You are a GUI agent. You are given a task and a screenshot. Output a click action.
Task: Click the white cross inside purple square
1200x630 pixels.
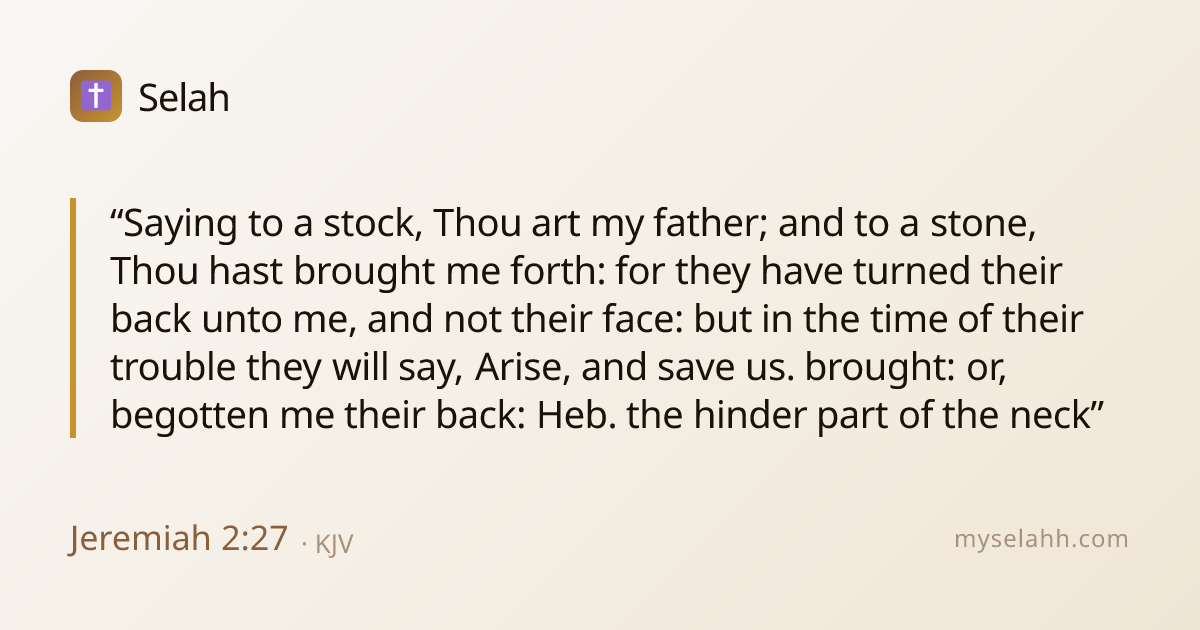[96, 96]
